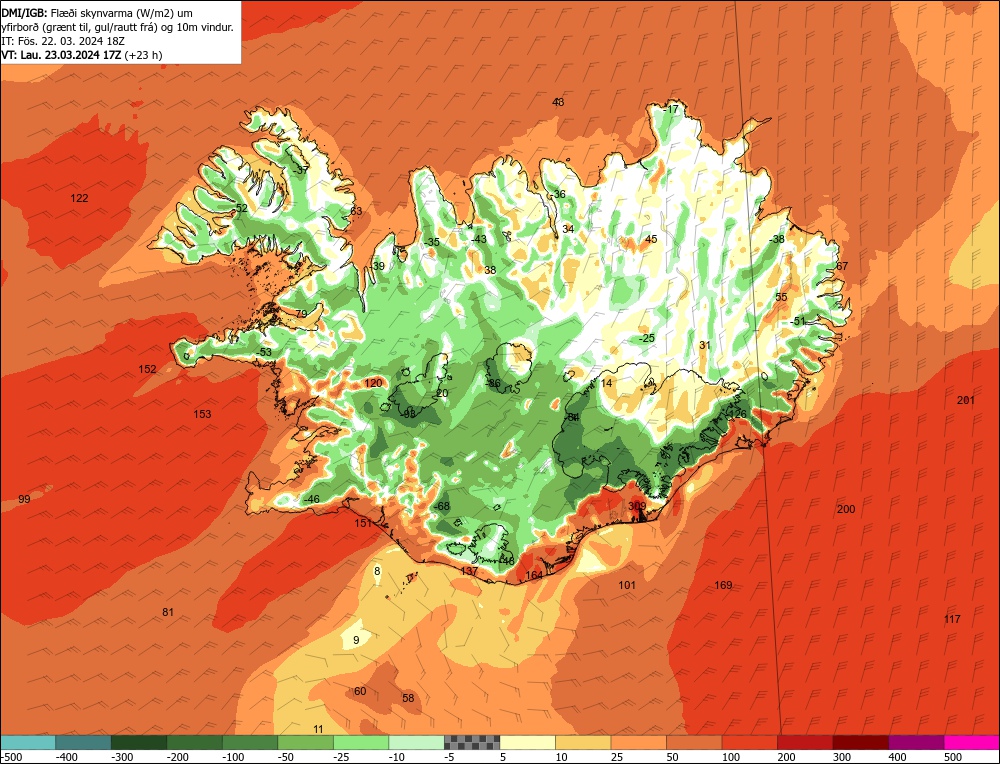
Task: Click the 101 value south of Iceland
Action: (627, 585)
